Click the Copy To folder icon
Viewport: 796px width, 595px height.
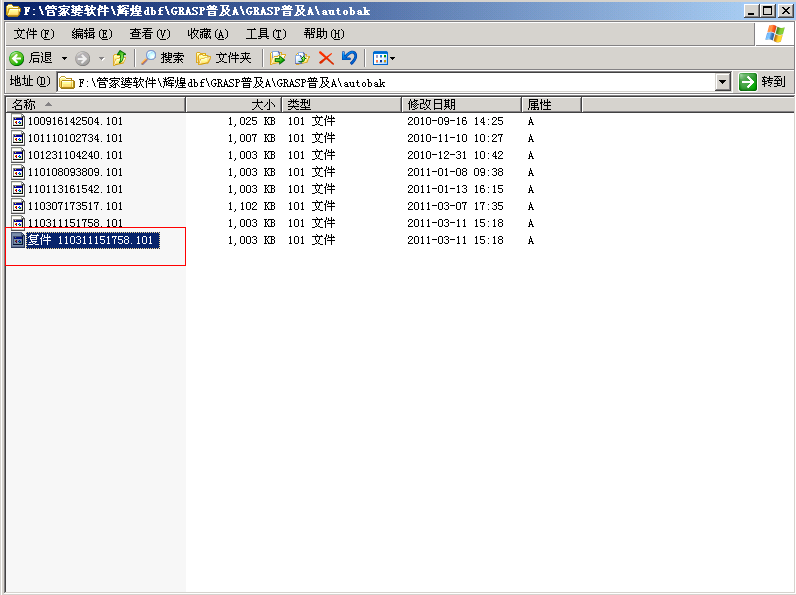tap(301, 58)
